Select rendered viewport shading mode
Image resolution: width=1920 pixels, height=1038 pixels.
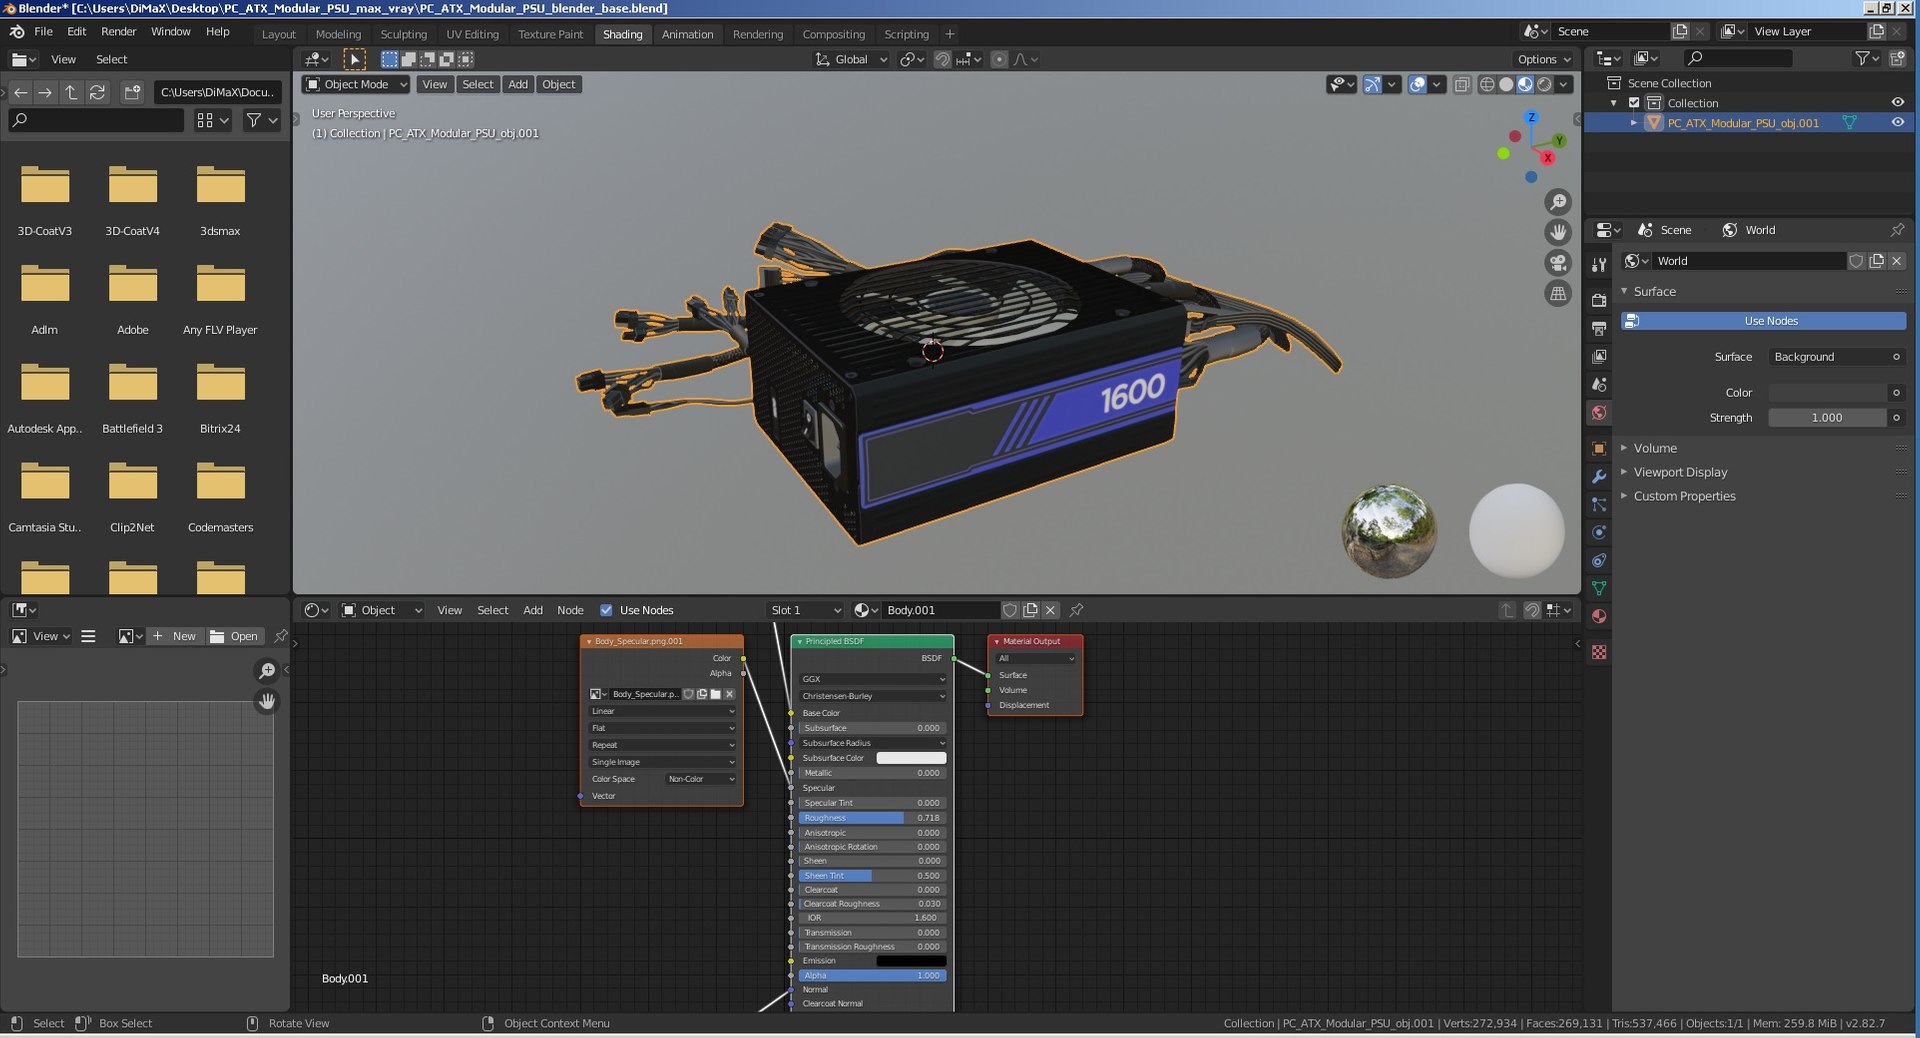1545,85
